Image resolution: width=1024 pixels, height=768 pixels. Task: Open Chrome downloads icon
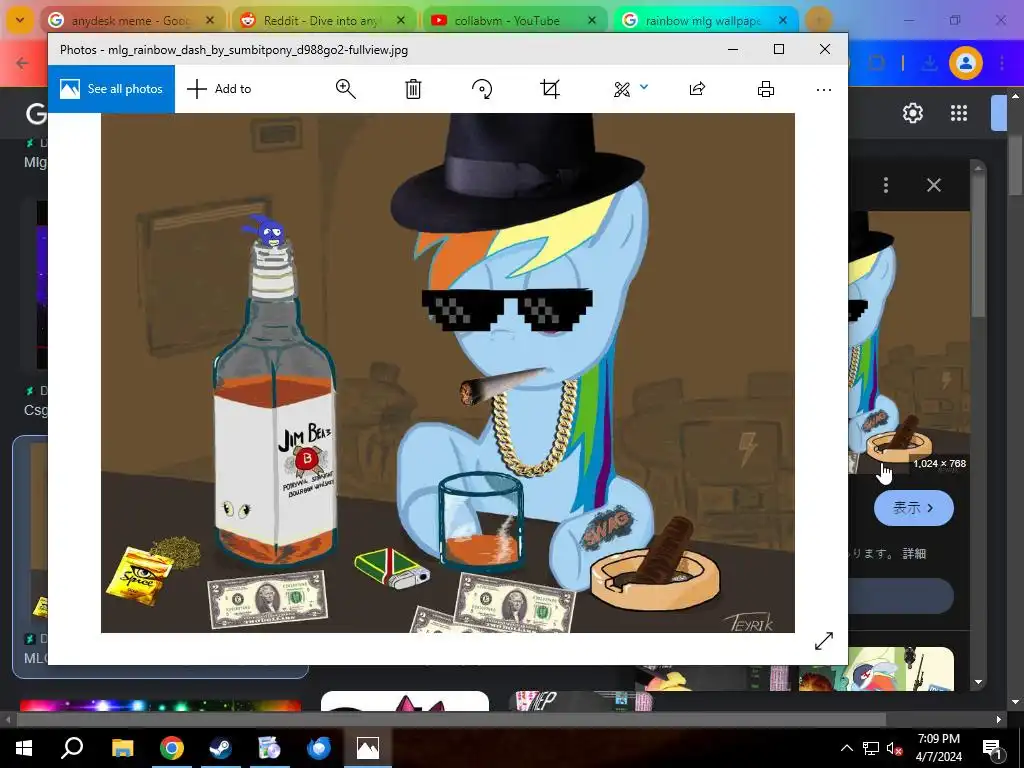point(929,63)
